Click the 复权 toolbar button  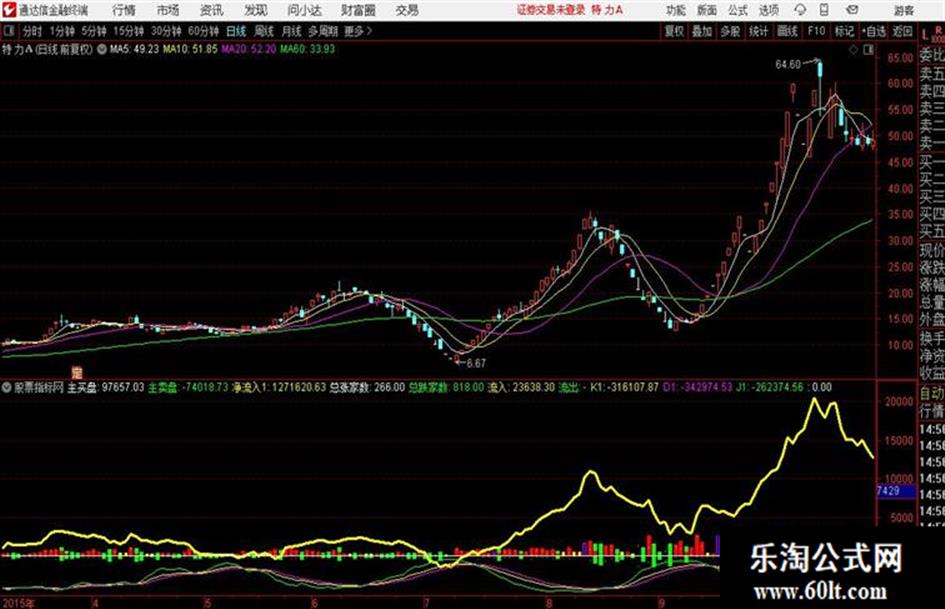coord(674,31)
